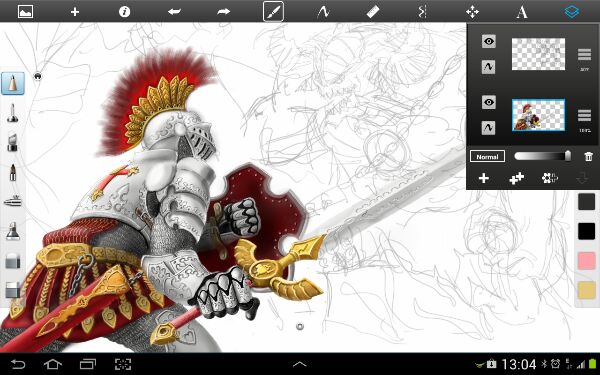600x375 pixels.
Task: Select the brush tool in top toolbar
Action: pyautogui.click(x=273, y=11)
